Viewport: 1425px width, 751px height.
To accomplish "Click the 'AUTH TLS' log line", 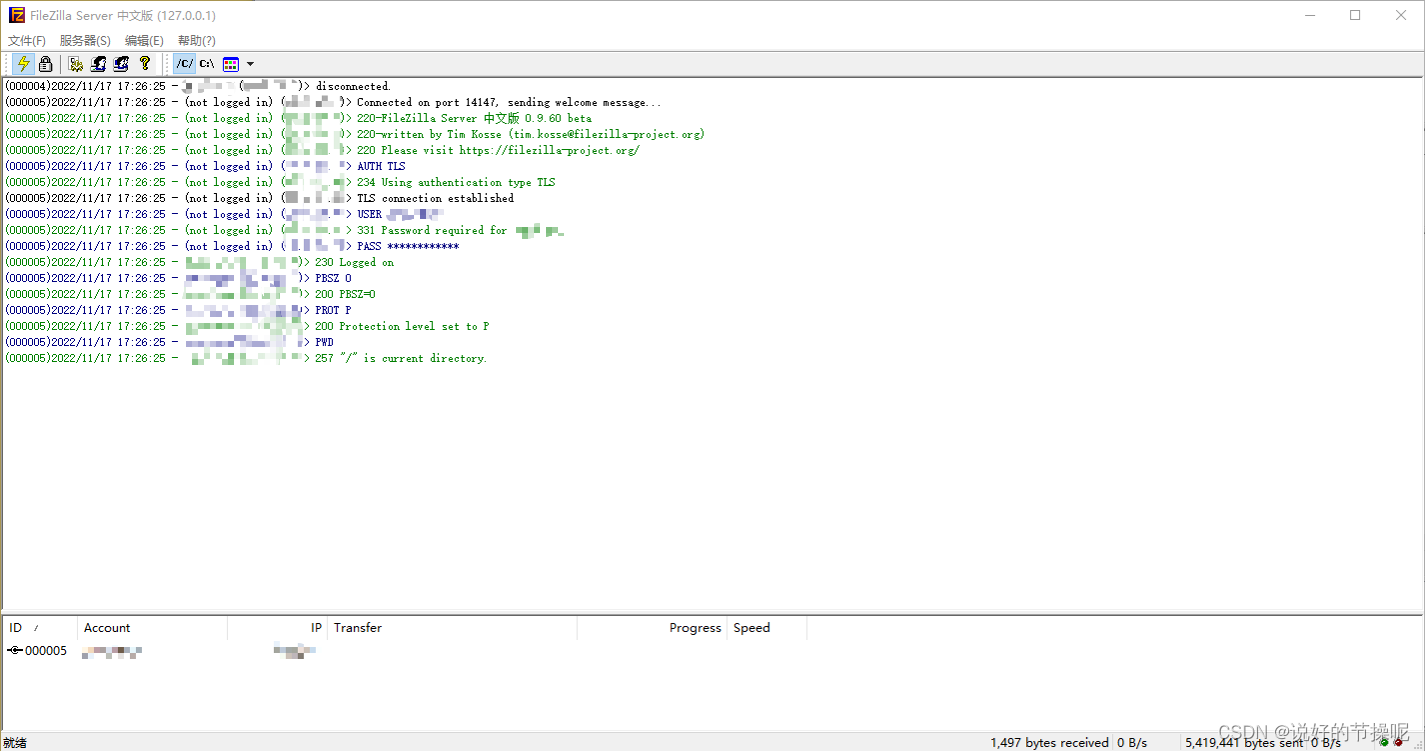I will pos(205,166).
